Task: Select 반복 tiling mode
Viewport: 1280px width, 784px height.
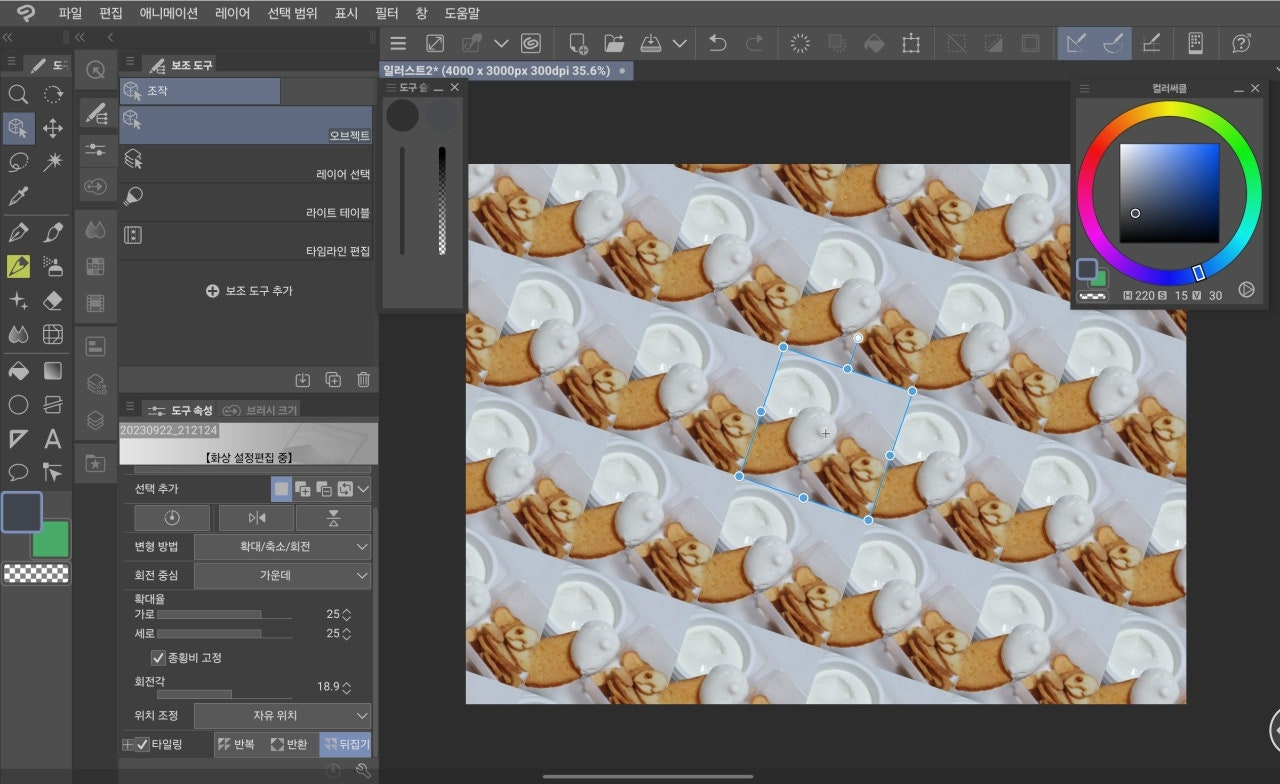Action: click(x=240, y=744)
